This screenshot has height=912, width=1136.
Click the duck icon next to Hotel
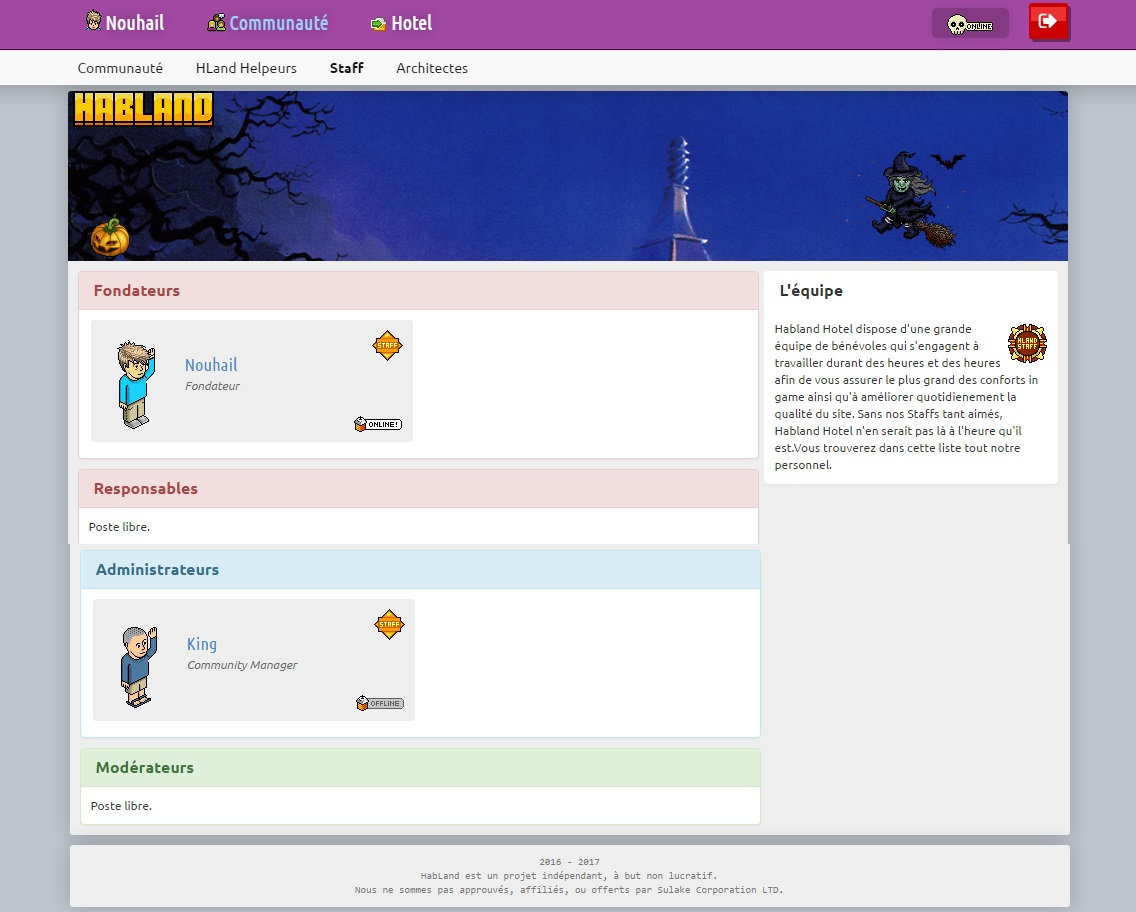pyautogui.click(x=377, y=22)
